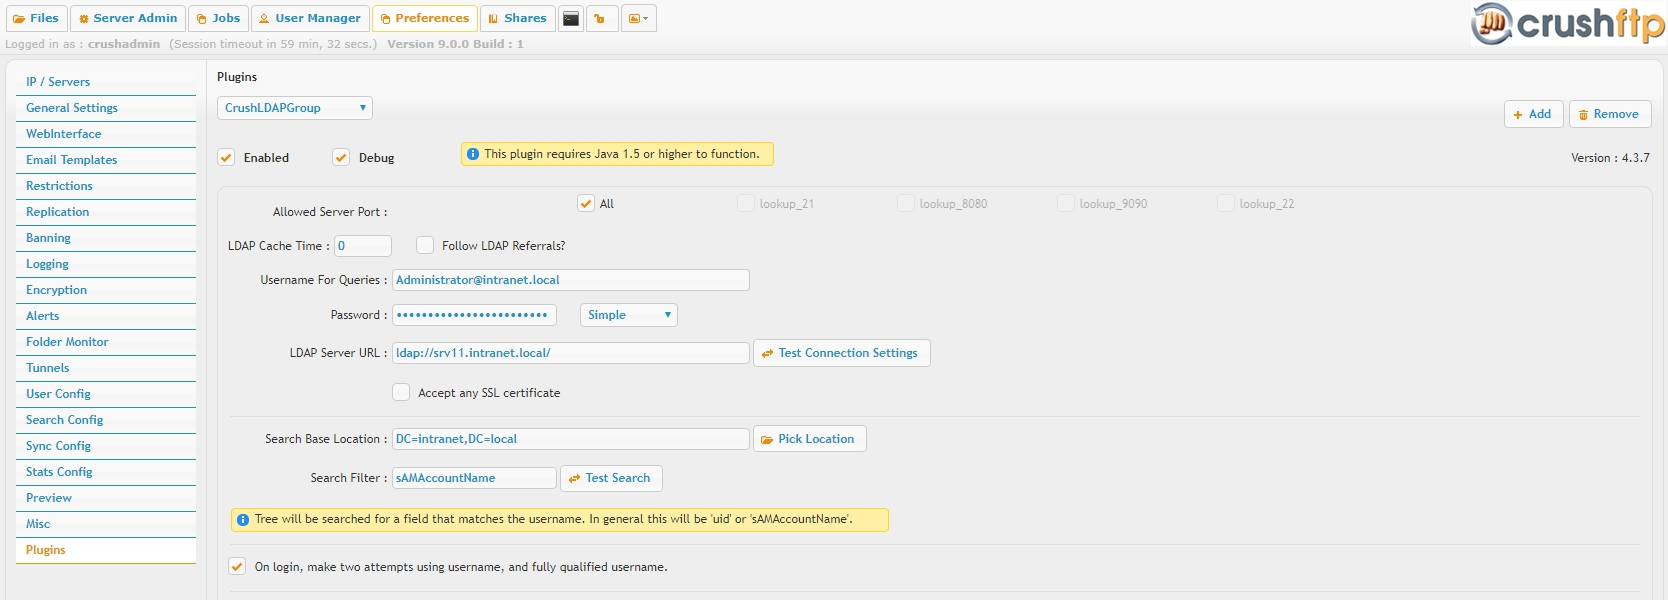Click the Java requirement info icon
The width and height of the screenshot is (1668, 600).
[x=473, y=154]
